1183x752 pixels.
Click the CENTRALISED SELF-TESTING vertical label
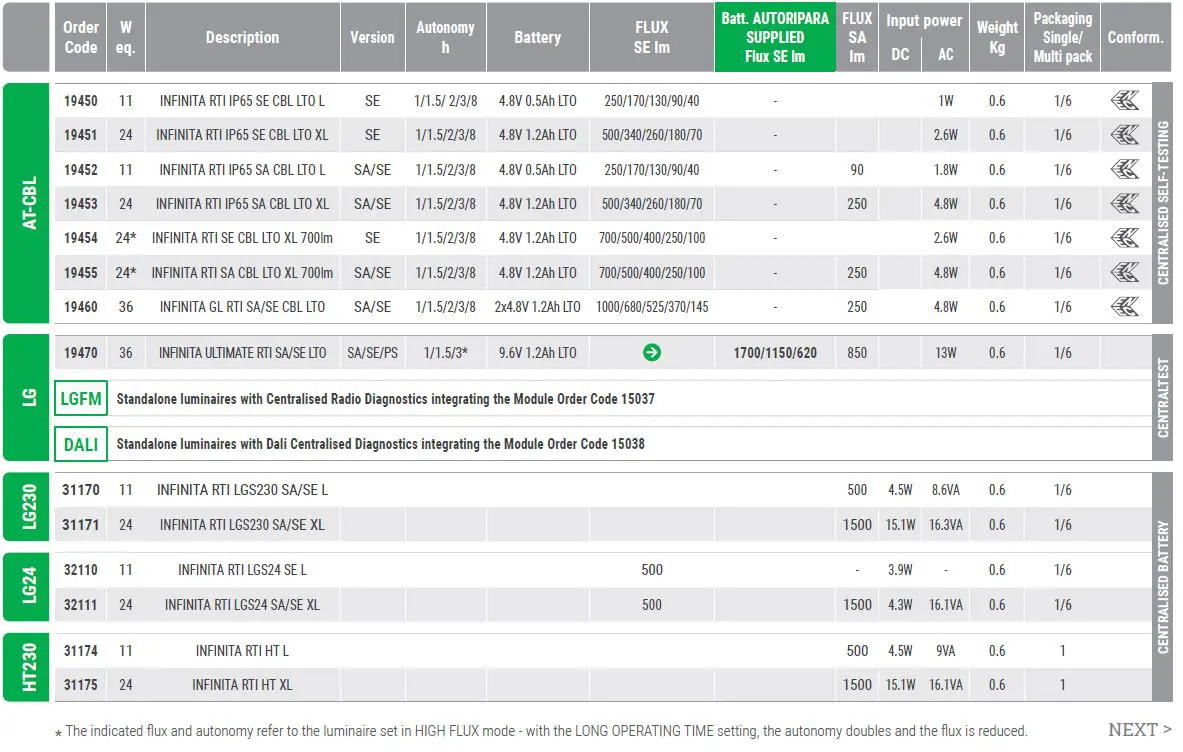(x=1163, y=203)
